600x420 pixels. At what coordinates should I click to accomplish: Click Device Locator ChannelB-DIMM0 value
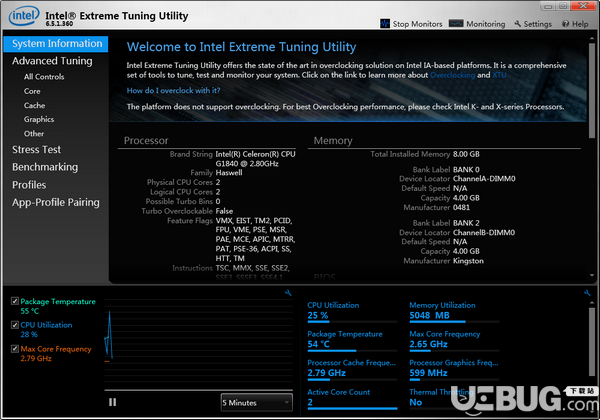[x=484, y=233]
